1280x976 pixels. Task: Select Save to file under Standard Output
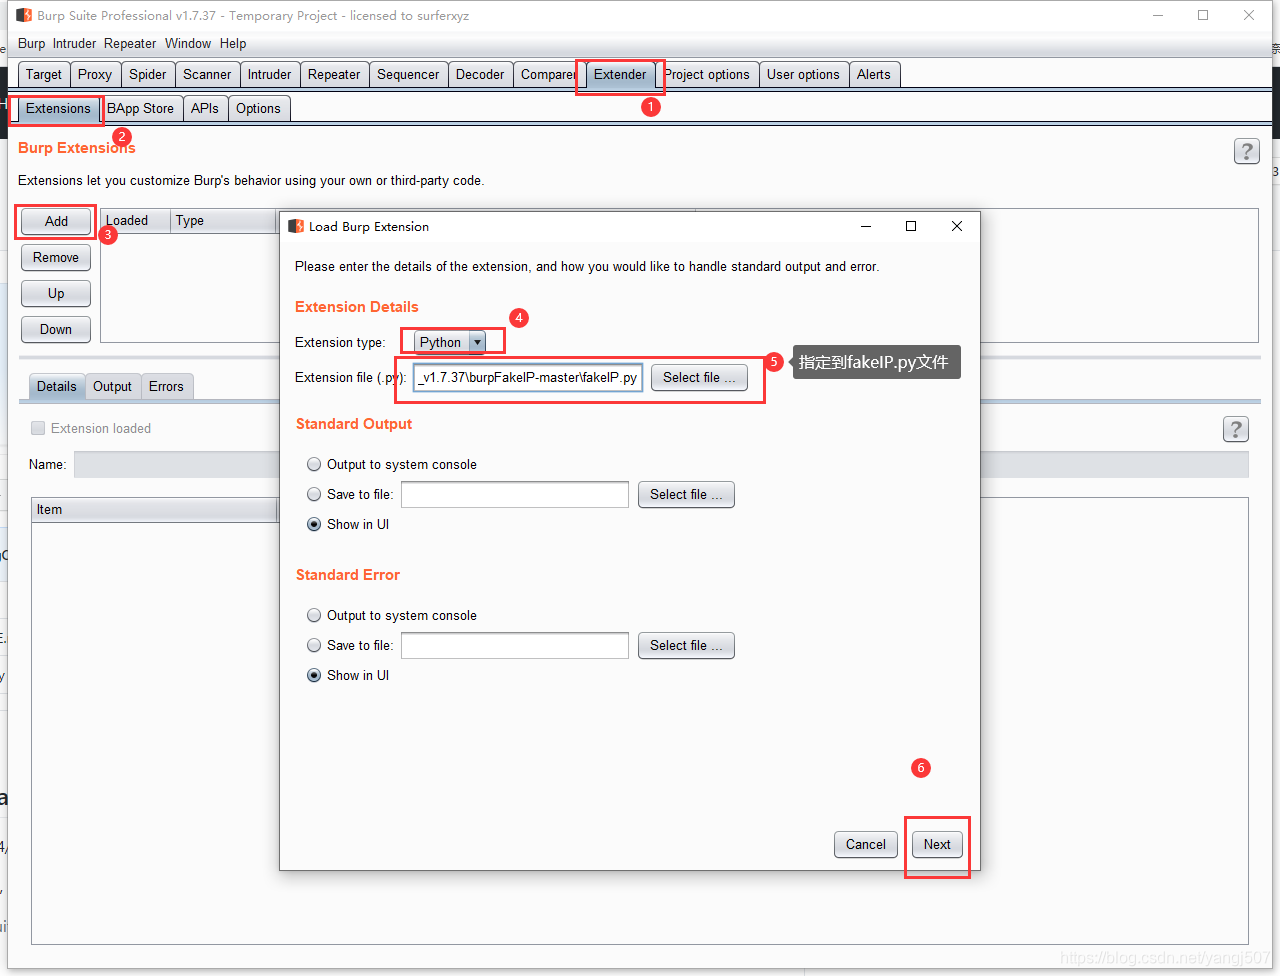314,494
